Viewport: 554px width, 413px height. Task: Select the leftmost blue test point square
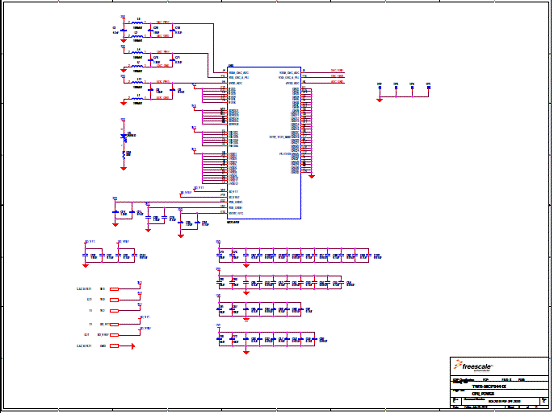click(x=379, y=87)
